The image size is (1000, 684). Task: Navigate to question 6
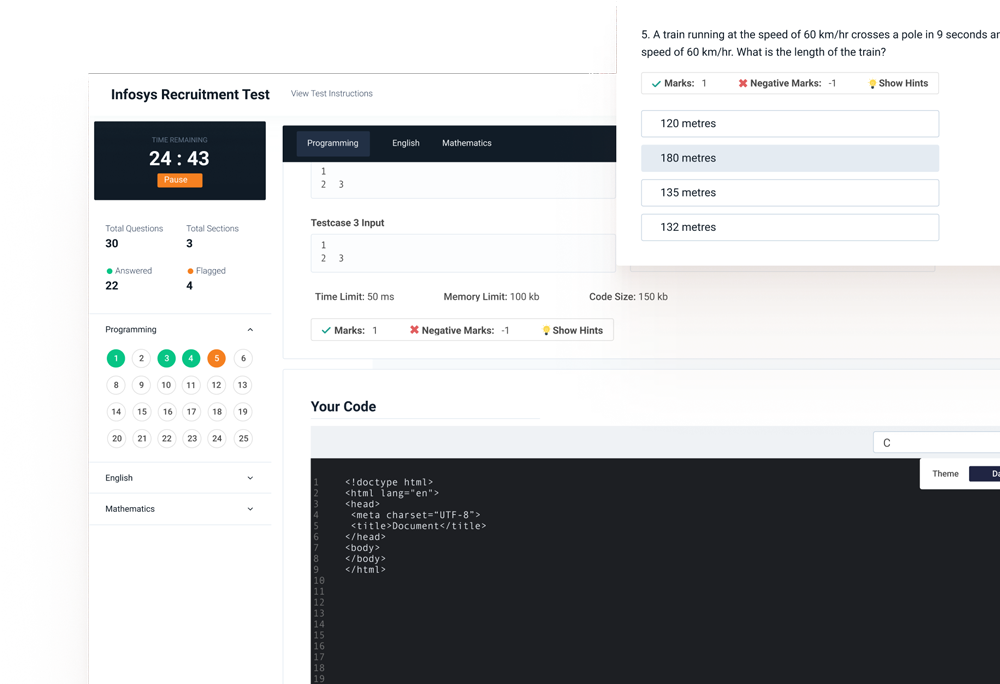point(243,358)
